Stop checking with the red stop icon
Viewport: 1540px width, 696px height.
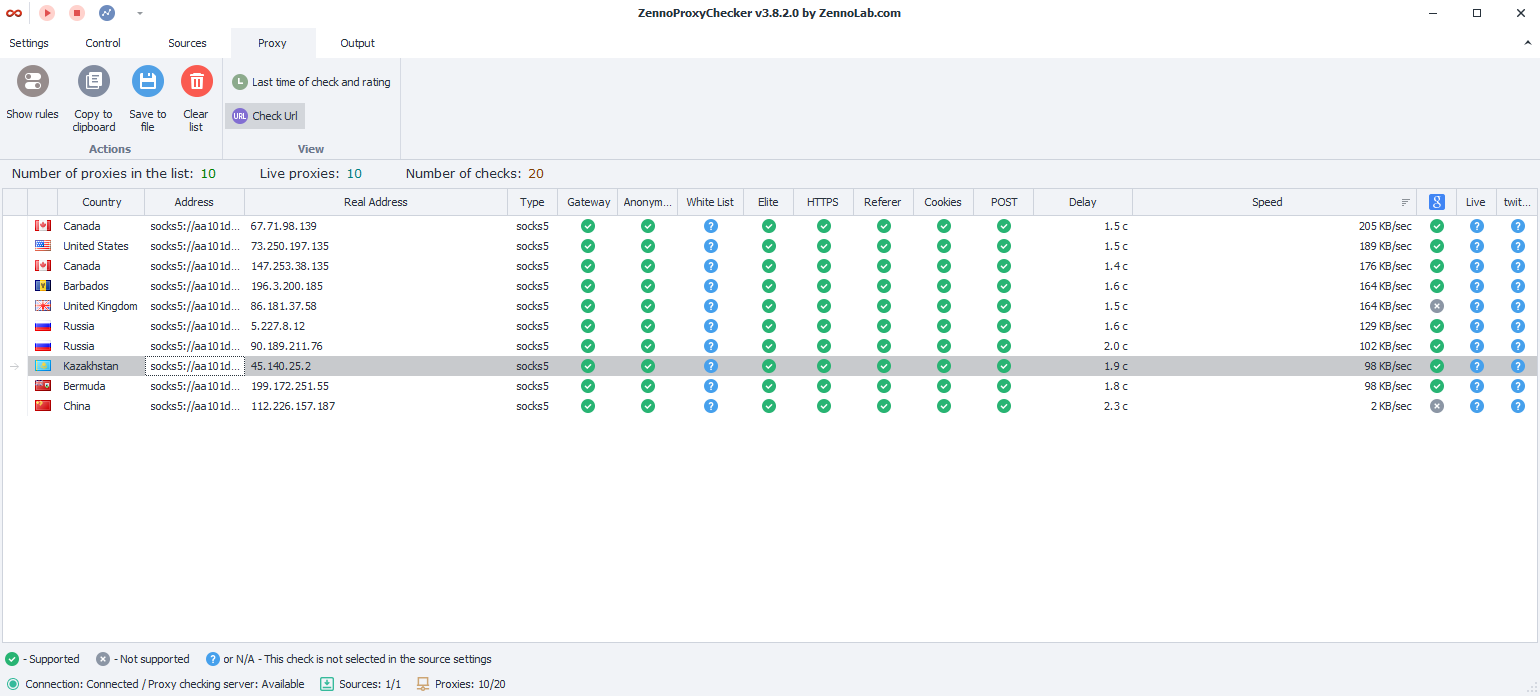coord(77,13)
